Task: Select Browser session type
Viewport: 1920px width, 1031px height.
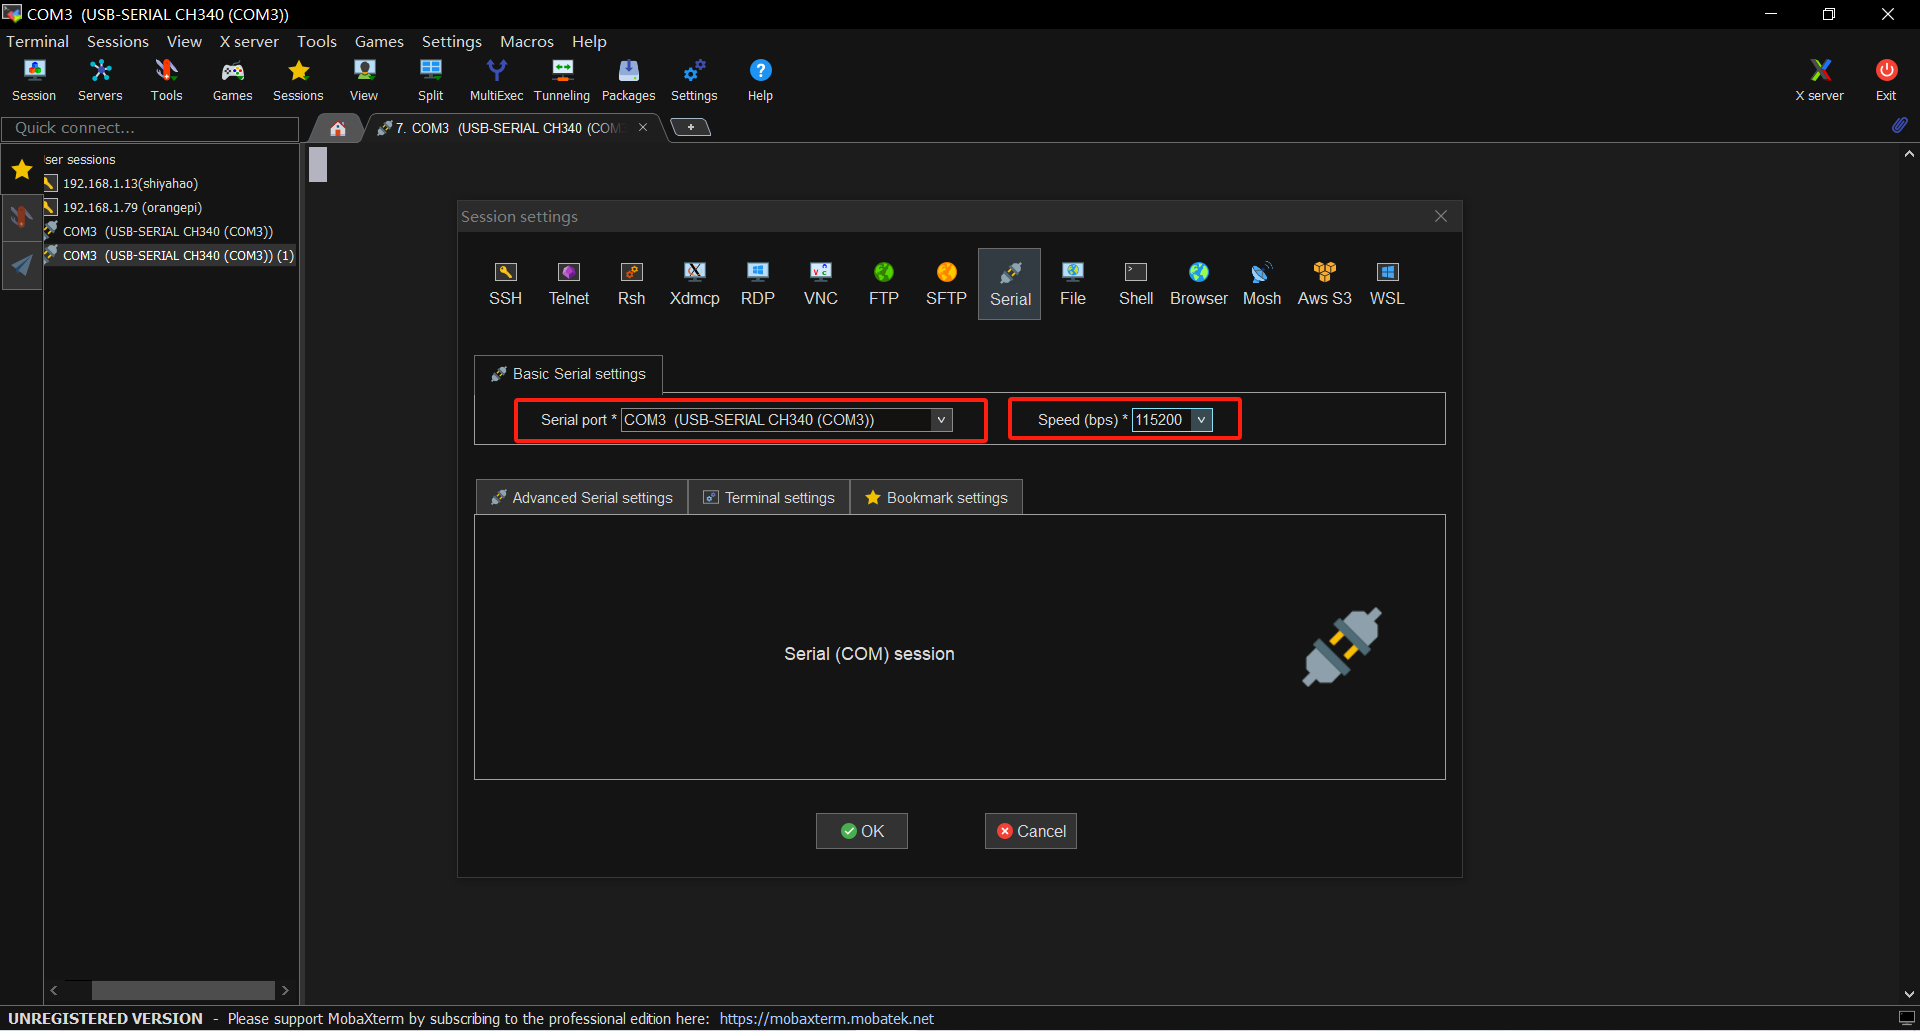Action: coord(1199,284)
